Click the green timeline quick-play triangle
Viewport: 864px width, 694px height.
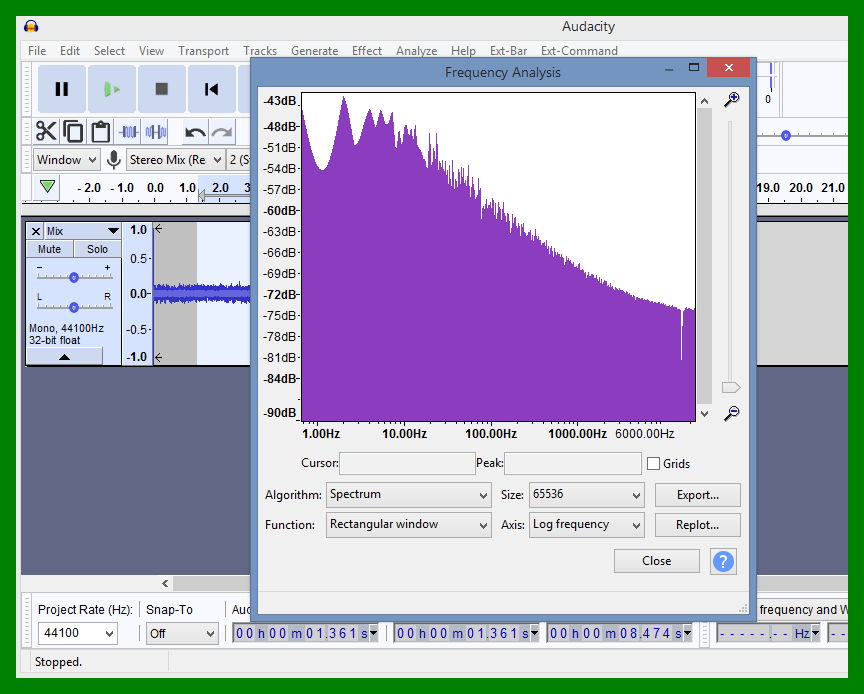[x=47, y=186]
